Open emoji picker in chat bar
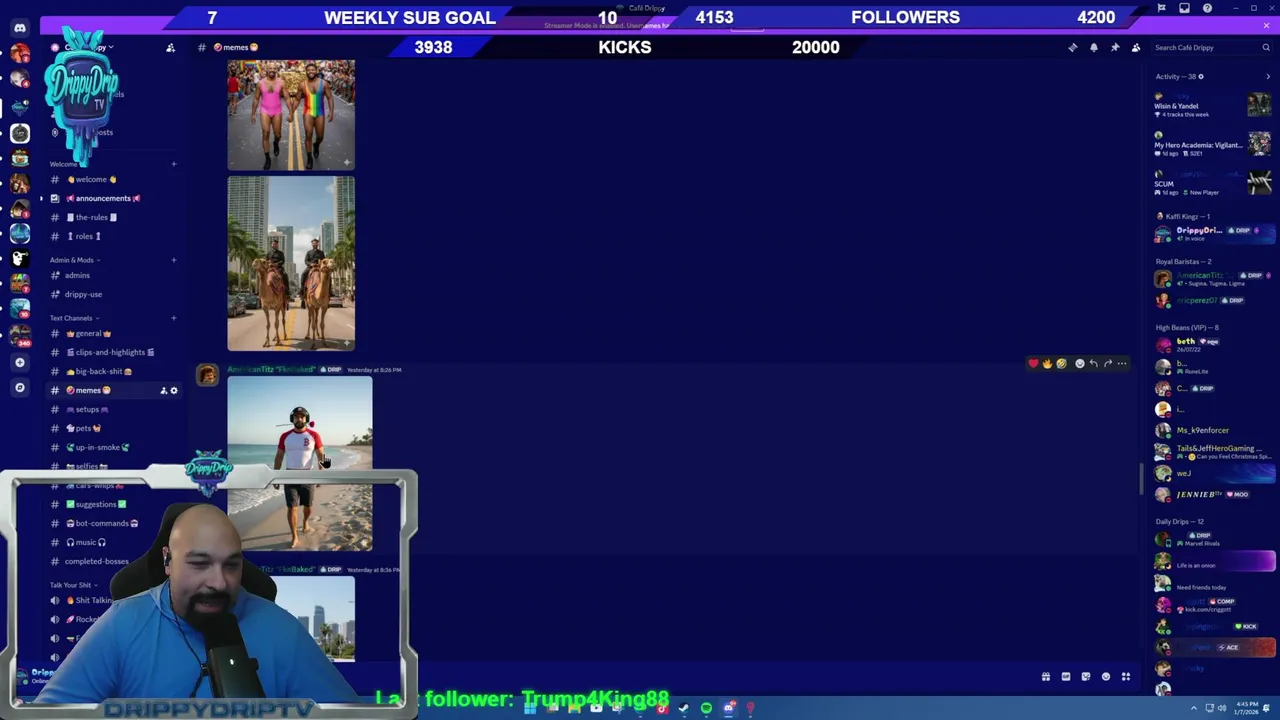 click(1106, 677)
